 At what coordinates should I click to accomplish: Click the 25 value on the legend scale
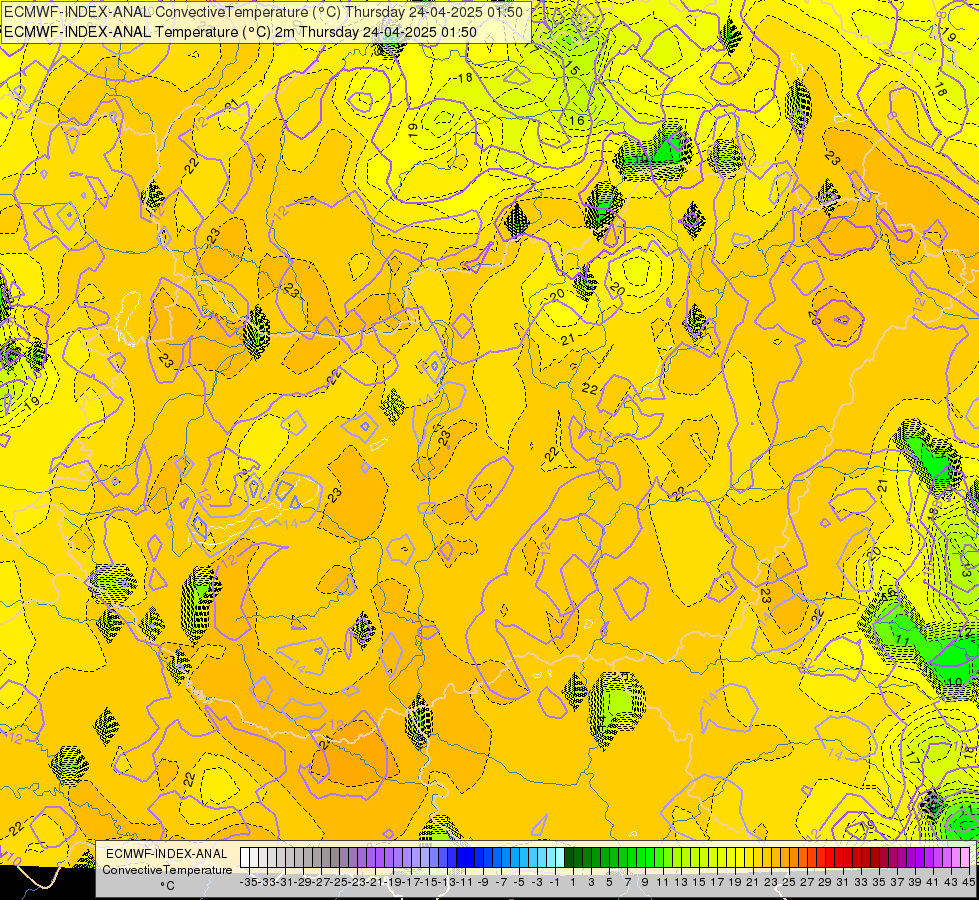[789, 882]
